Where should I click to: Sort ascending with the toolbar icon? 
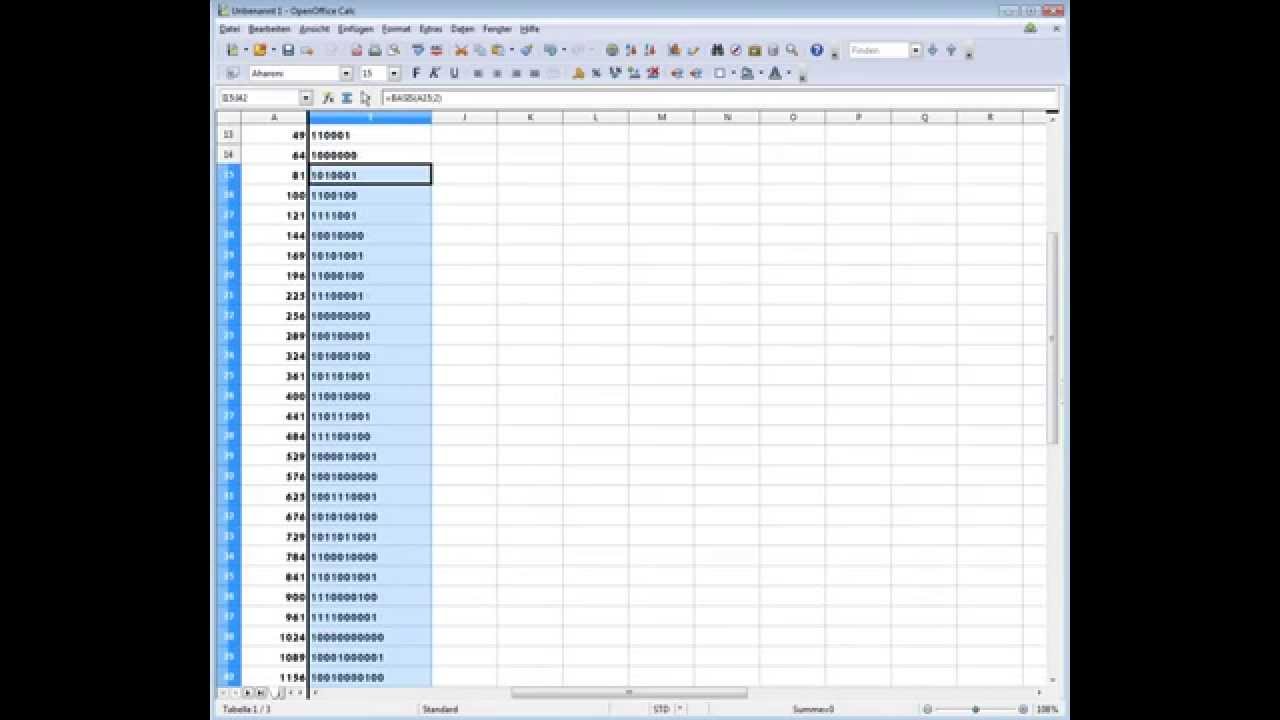click(631, 50)
